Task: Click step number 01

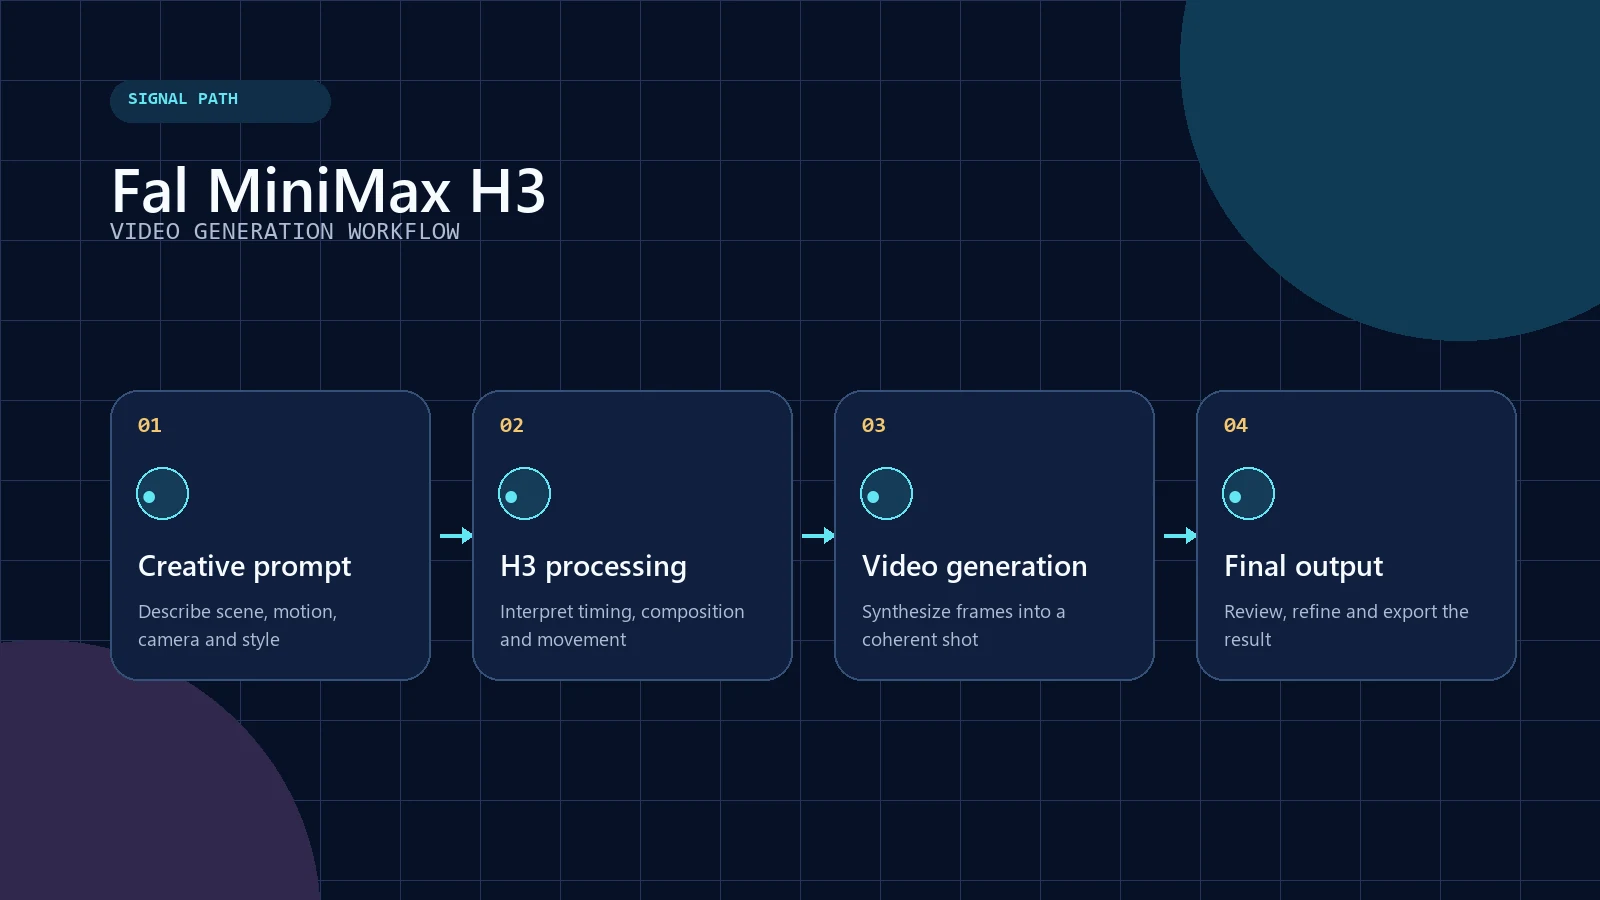Action: 150,425
